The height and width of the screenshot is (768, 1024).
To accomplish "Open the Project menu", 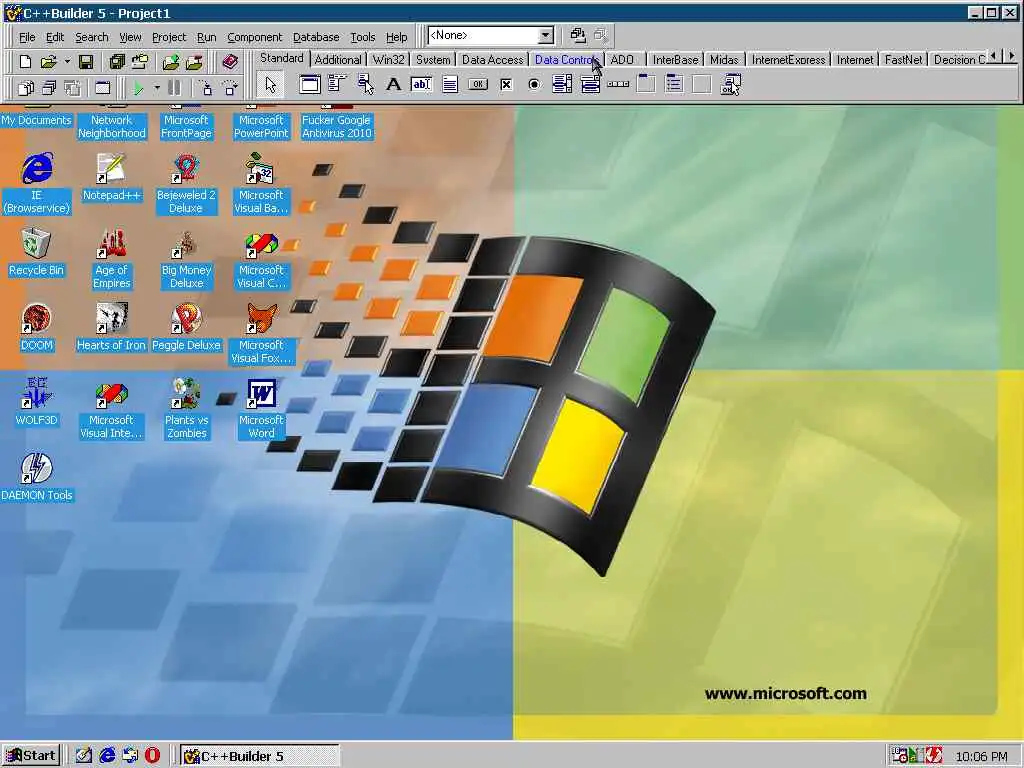I will 168,37.
